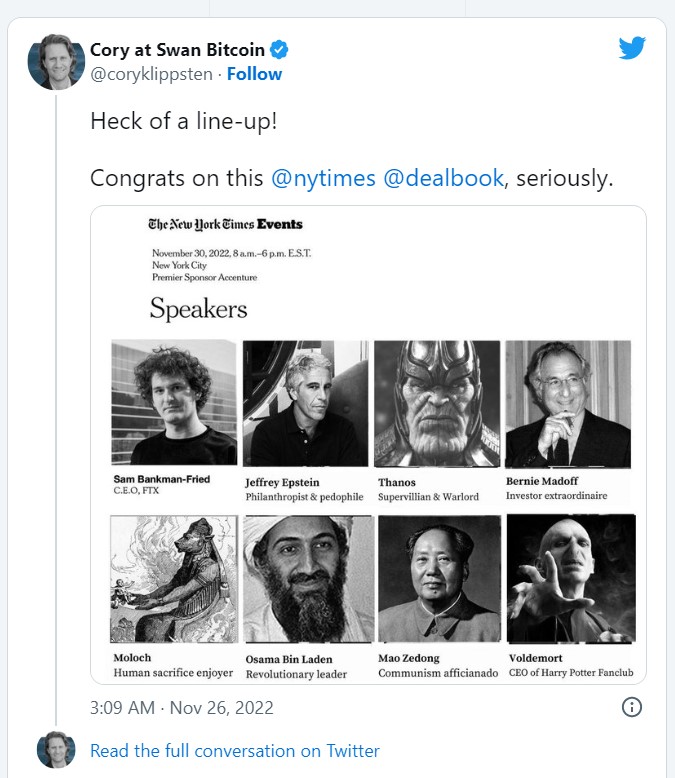Open the @nytimes mention
Screen dimensions: 675x778
click(x=323, y=178)
